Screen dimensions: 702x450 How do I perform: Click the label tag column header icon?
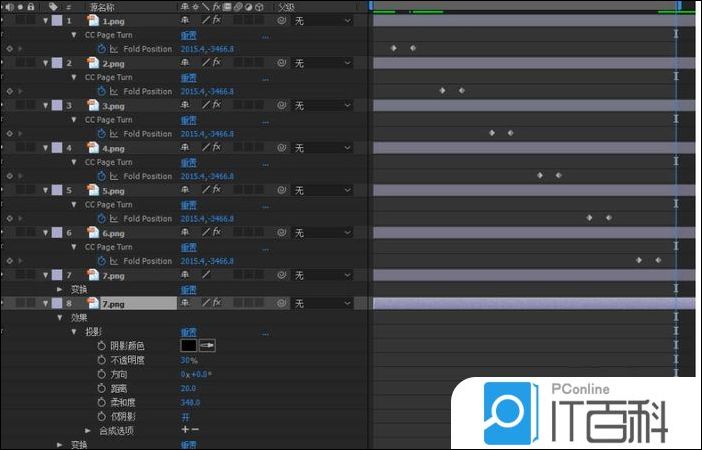[53, 6]
